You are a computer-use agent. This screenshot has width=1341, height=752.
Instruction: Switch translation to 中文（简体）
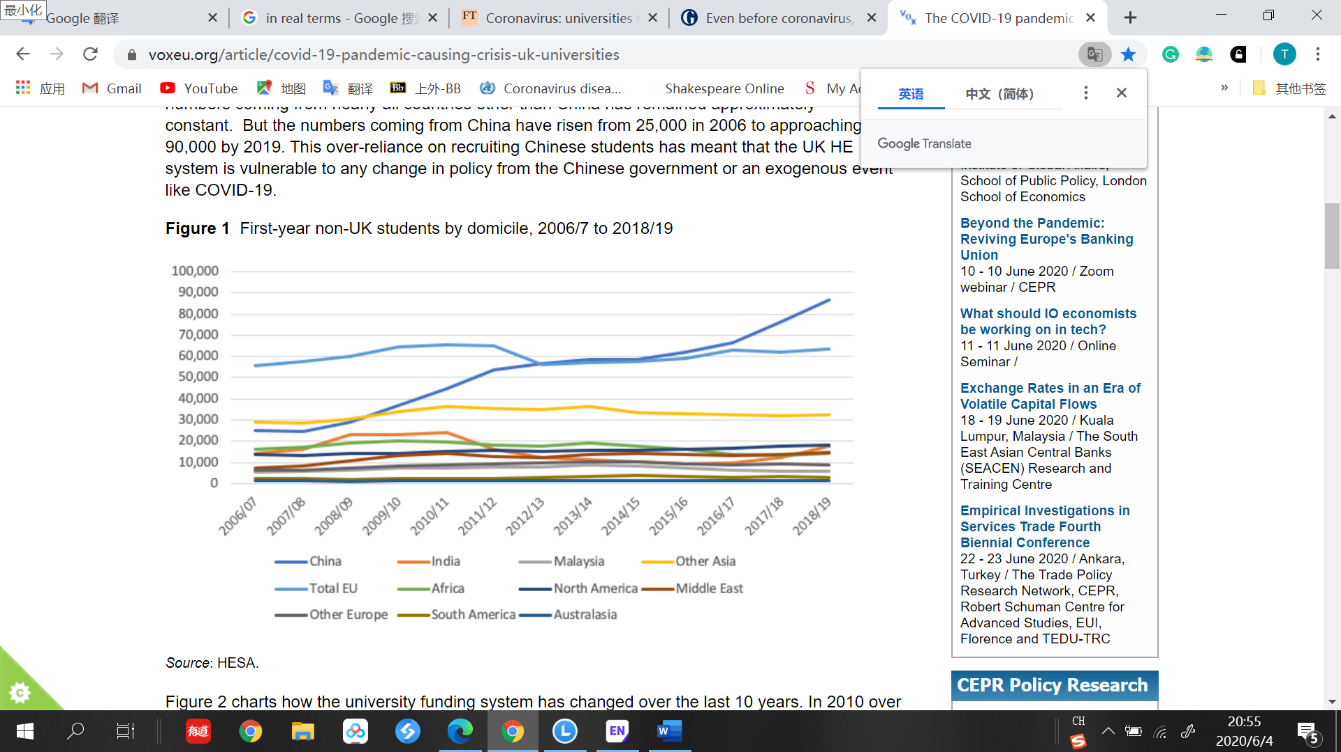pos(1001,94)
